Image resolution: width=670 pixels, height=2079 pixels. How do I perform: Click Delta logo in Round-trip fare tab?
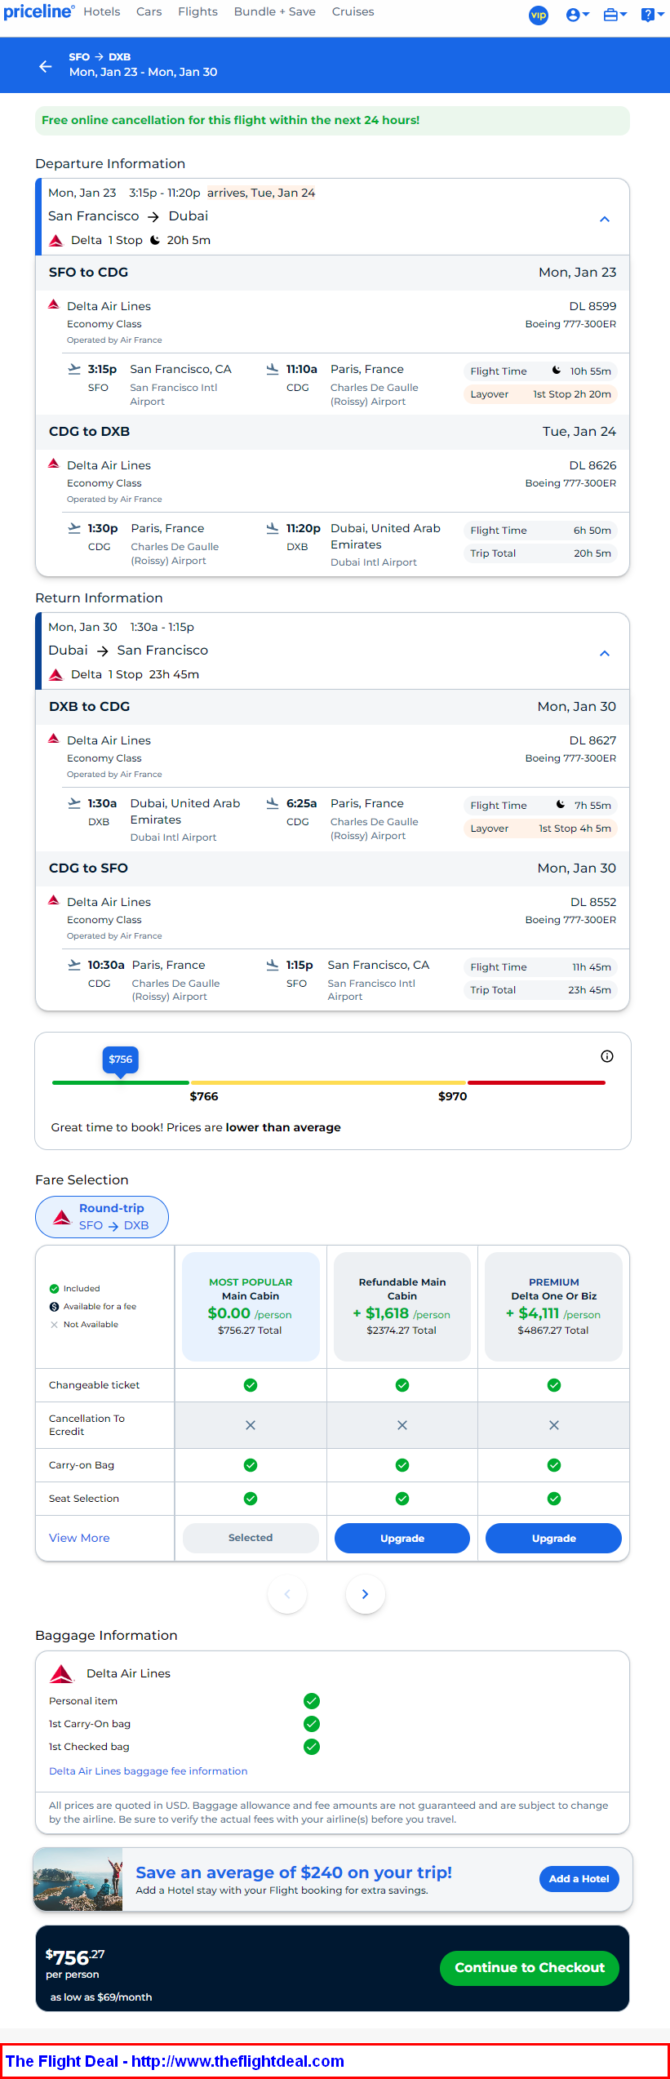(x=62, y=1217)
